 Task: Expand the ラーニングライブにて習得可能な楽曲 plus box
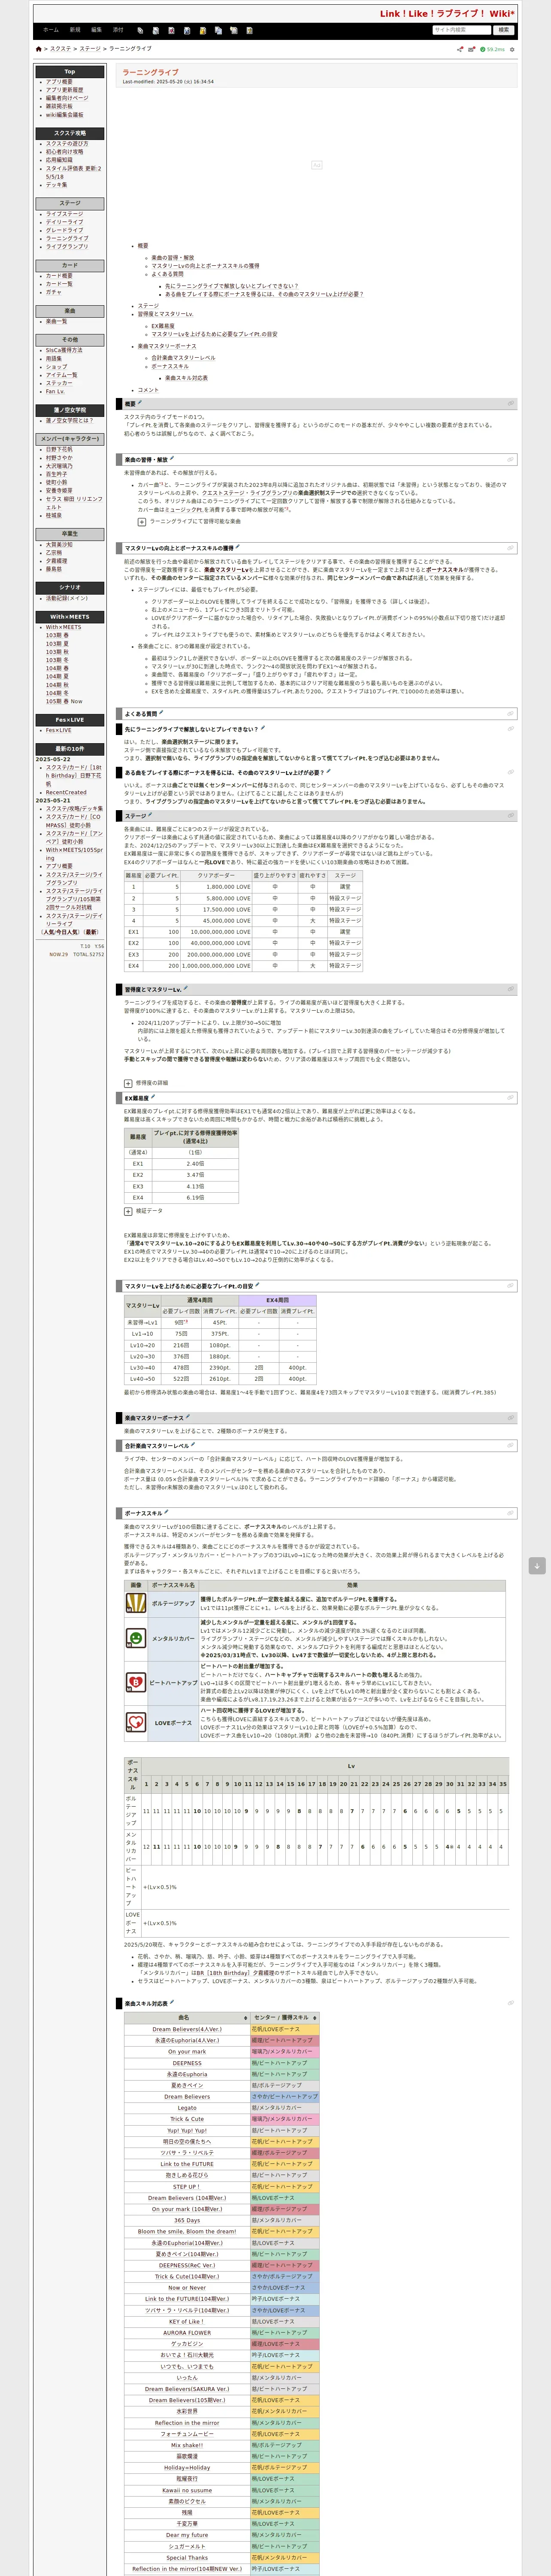pos(141,521)
